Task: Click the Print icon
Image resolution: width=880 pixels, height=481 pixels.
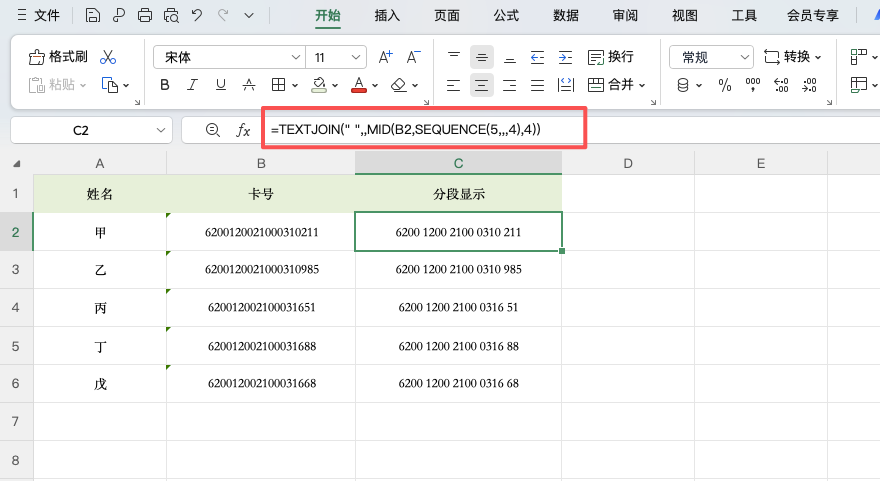Action: [145, 15]
